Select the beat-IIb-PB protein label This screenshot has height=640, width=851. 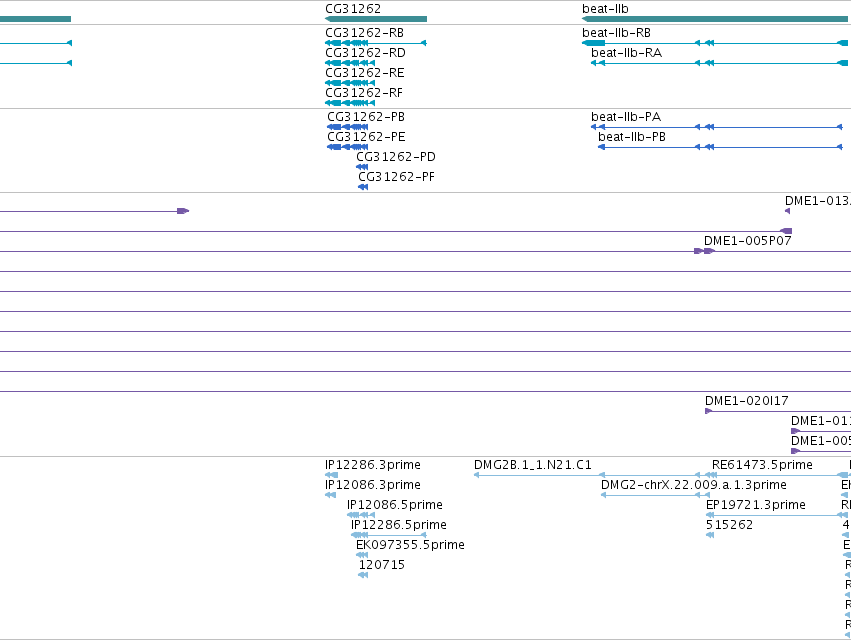pyautogui.click(x=632, y=137)
